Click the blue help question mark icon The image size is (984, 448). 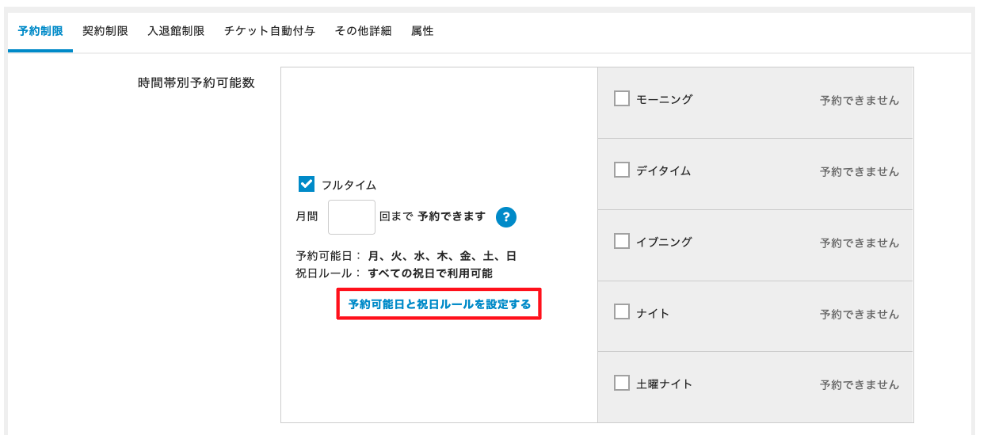click(507, 217)
